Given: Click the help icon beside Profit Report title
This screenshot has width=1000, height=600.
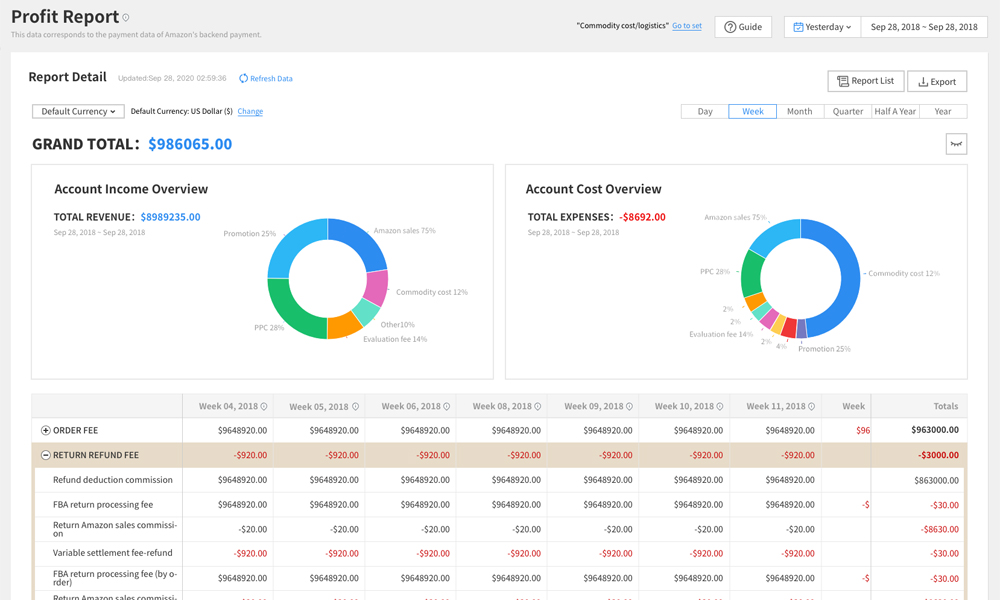Looking at the screenshot, I should 126,18.
